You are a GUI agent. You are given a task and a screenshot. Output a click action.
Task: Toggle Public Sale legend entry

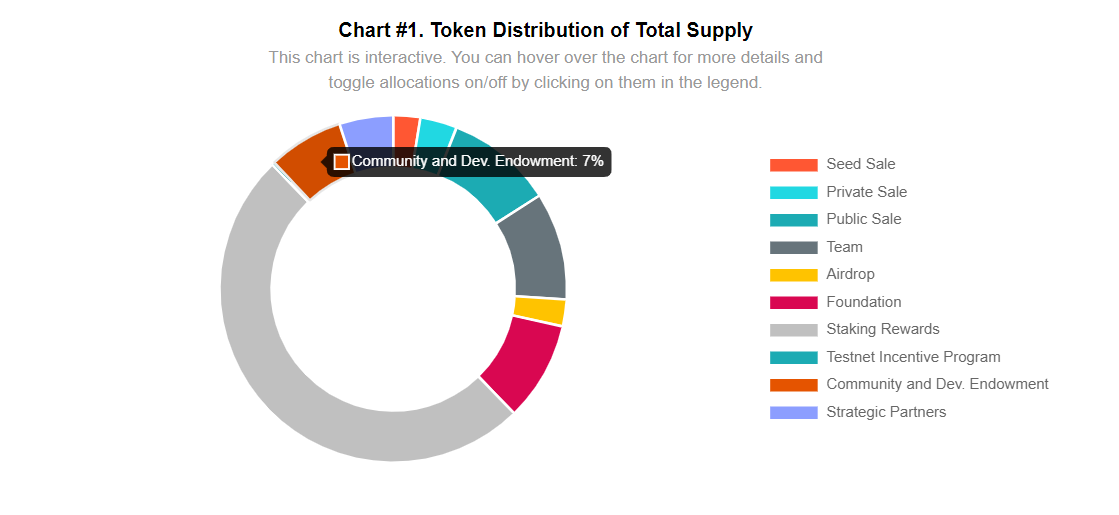coord(864,219)
